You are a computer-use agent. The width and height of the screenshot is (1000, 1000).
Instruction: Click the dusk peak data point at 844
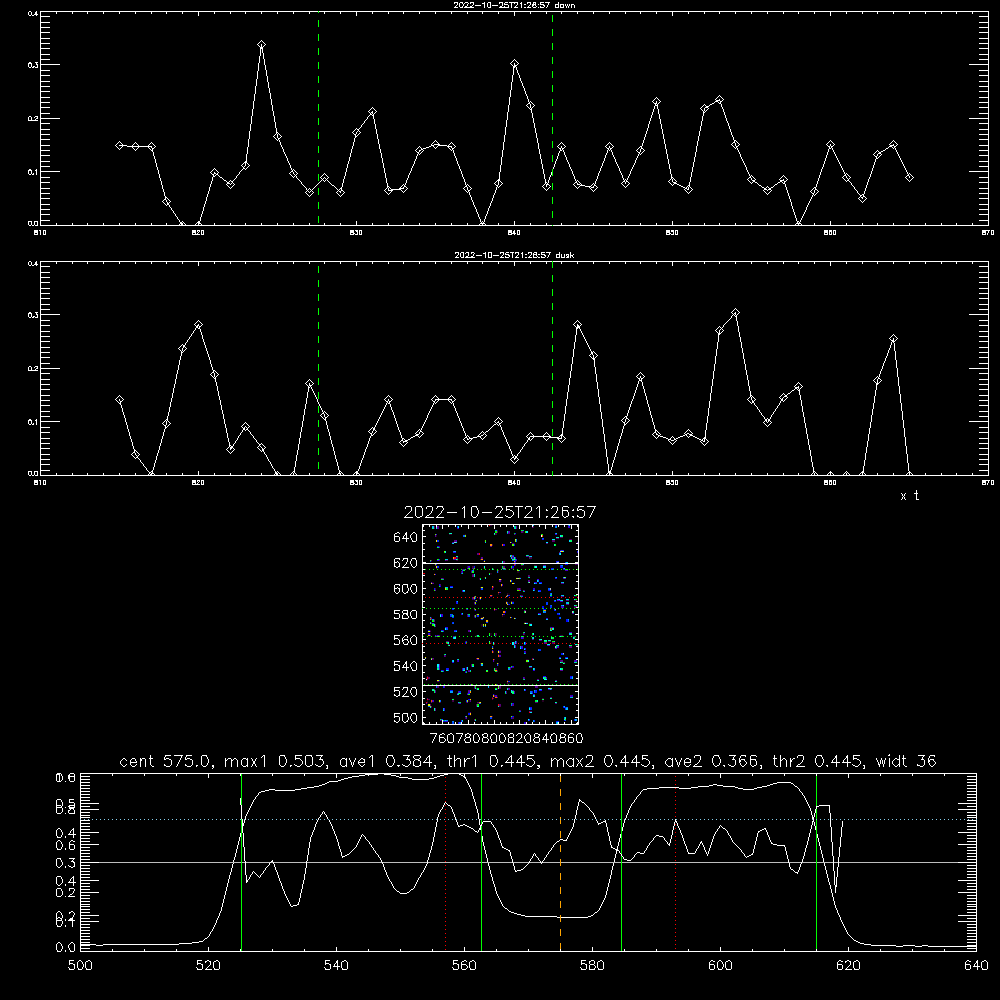pos(578,325)
